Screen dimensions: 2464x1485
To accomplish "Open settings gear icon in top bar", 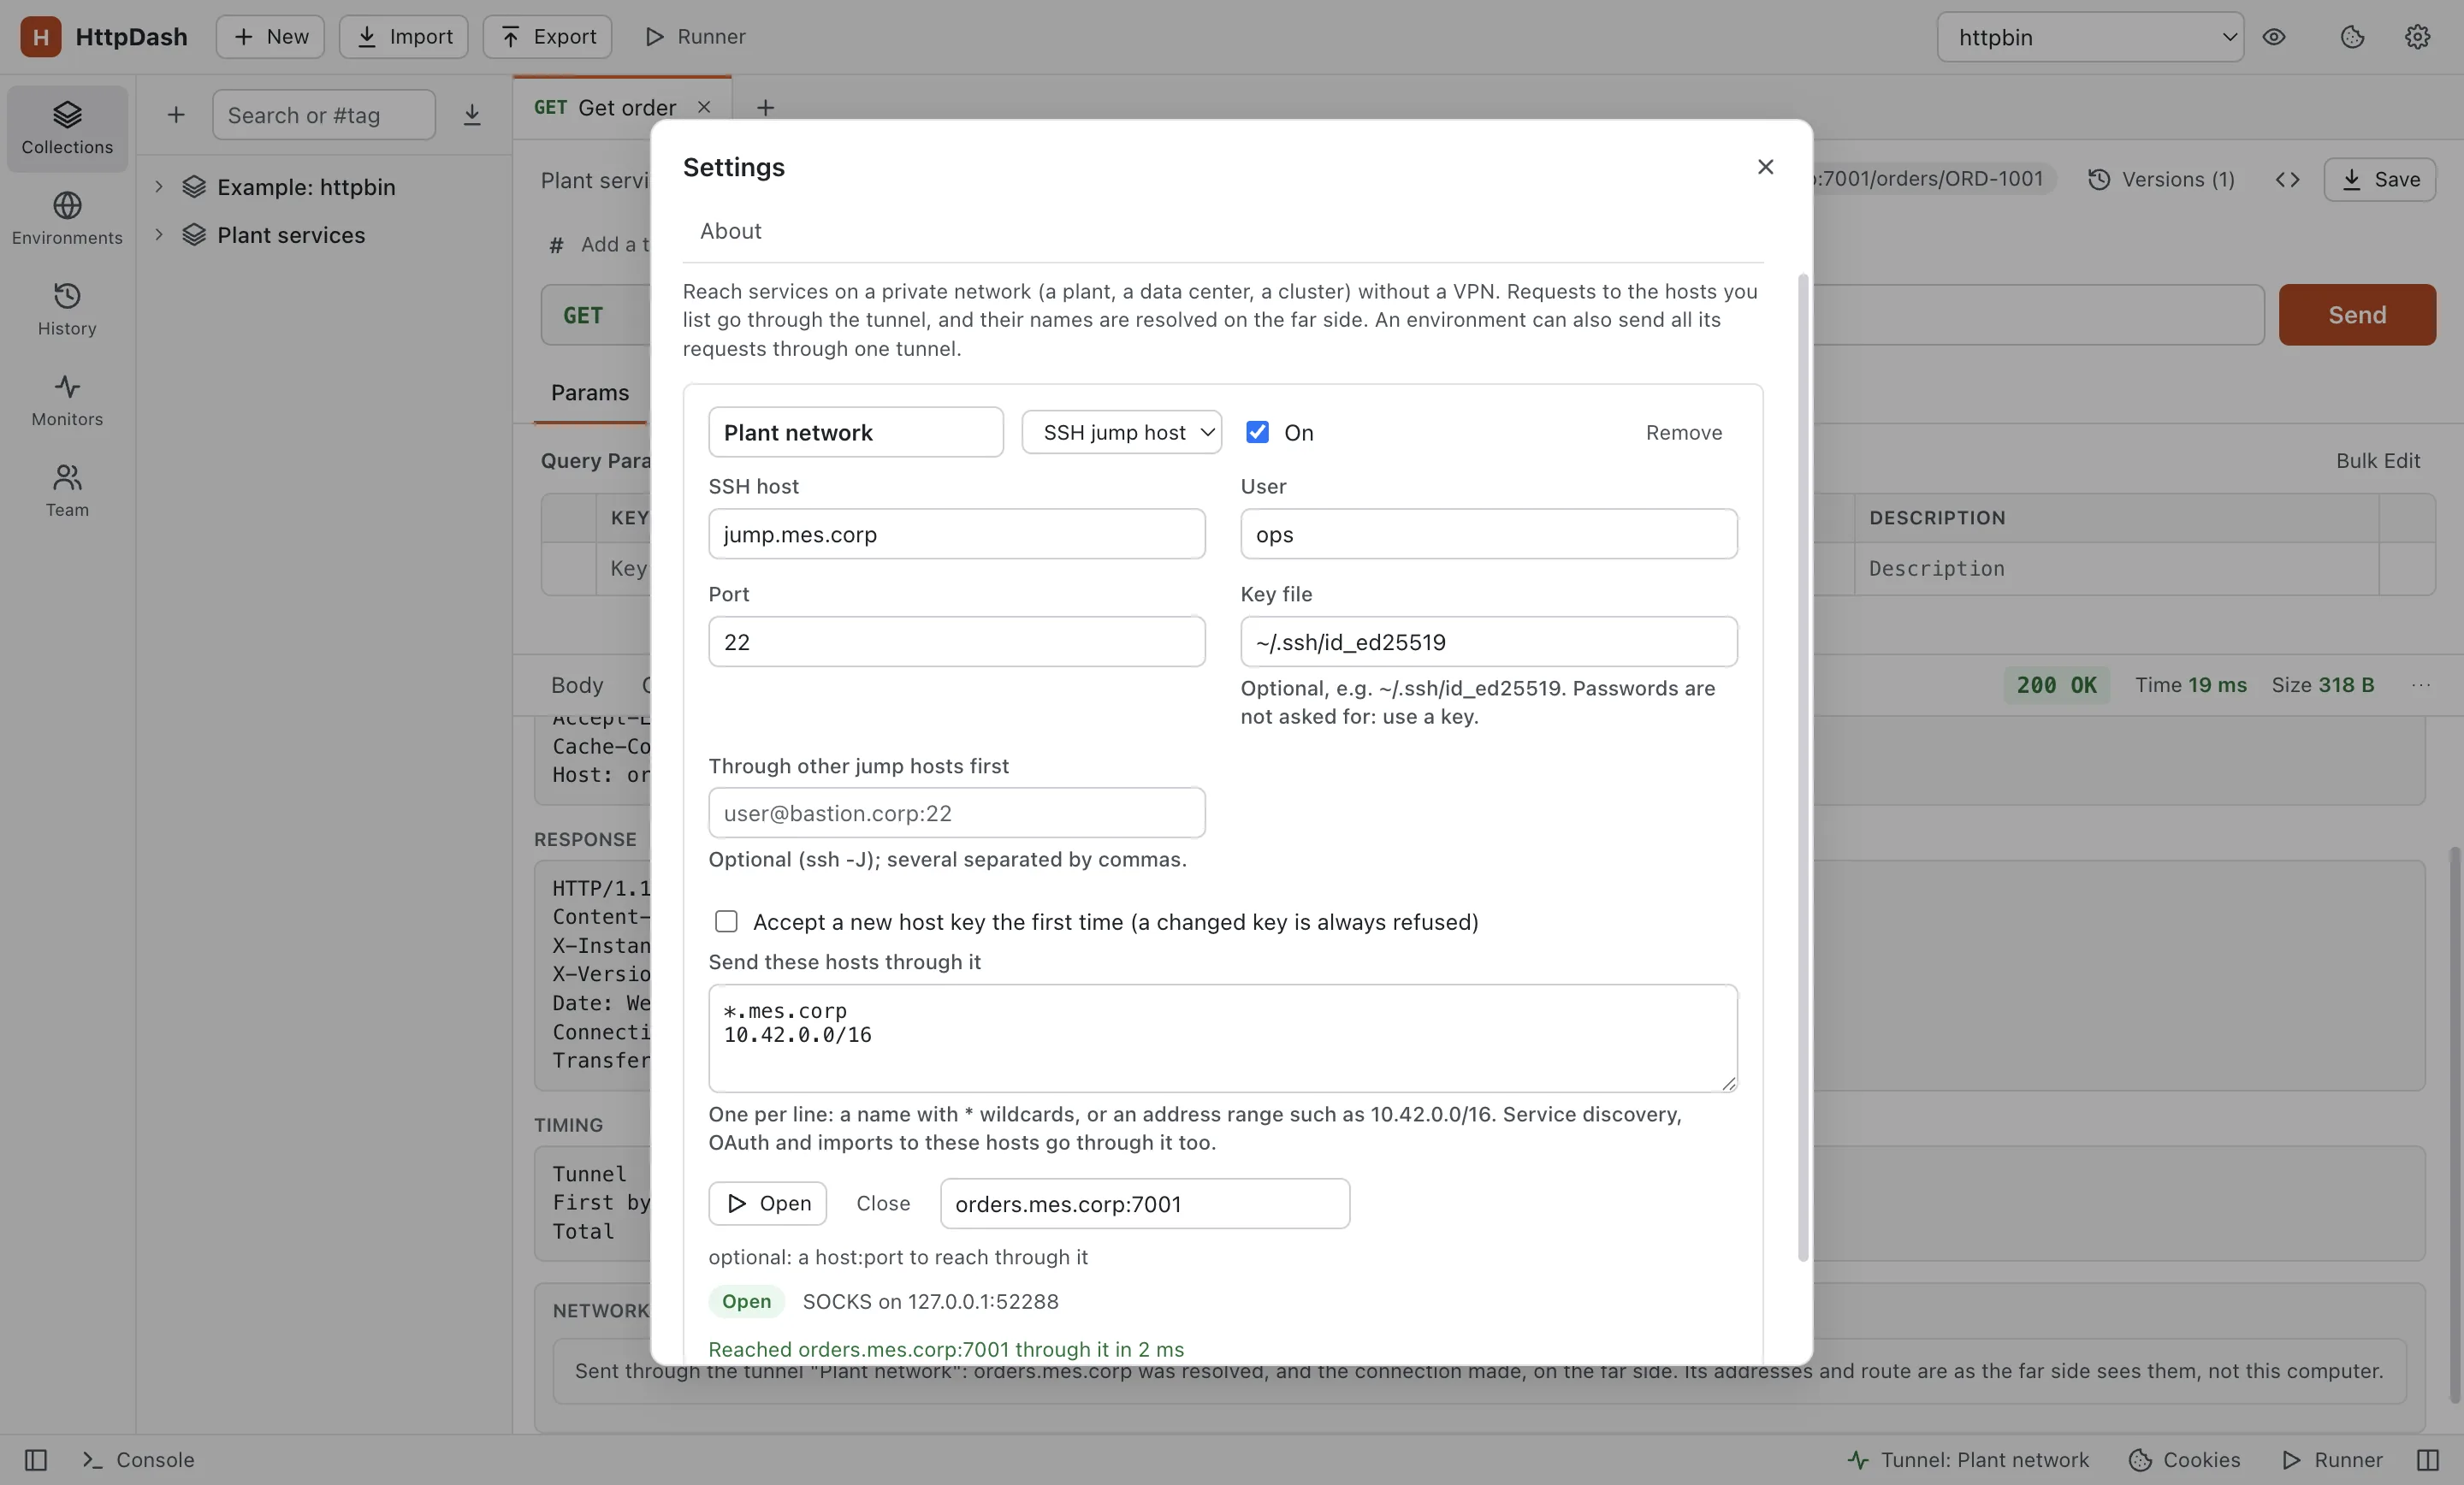I will 2417,37.
